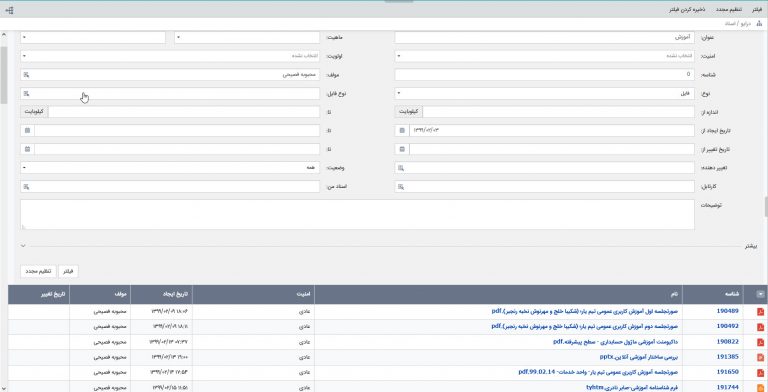Click the 'توضیحات' text area

(357, 214)
